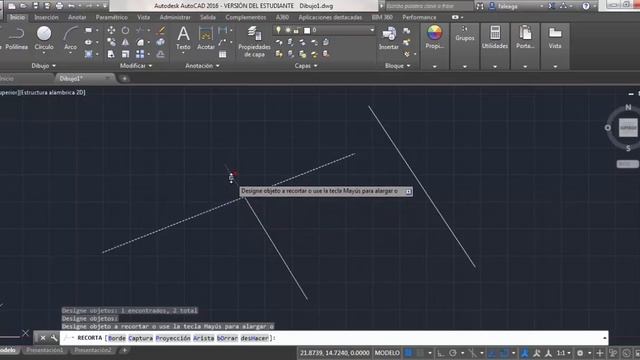Viewport: 640px width, 360px height.
Task: Expand the Modificar panel
Action: (136, 66)
